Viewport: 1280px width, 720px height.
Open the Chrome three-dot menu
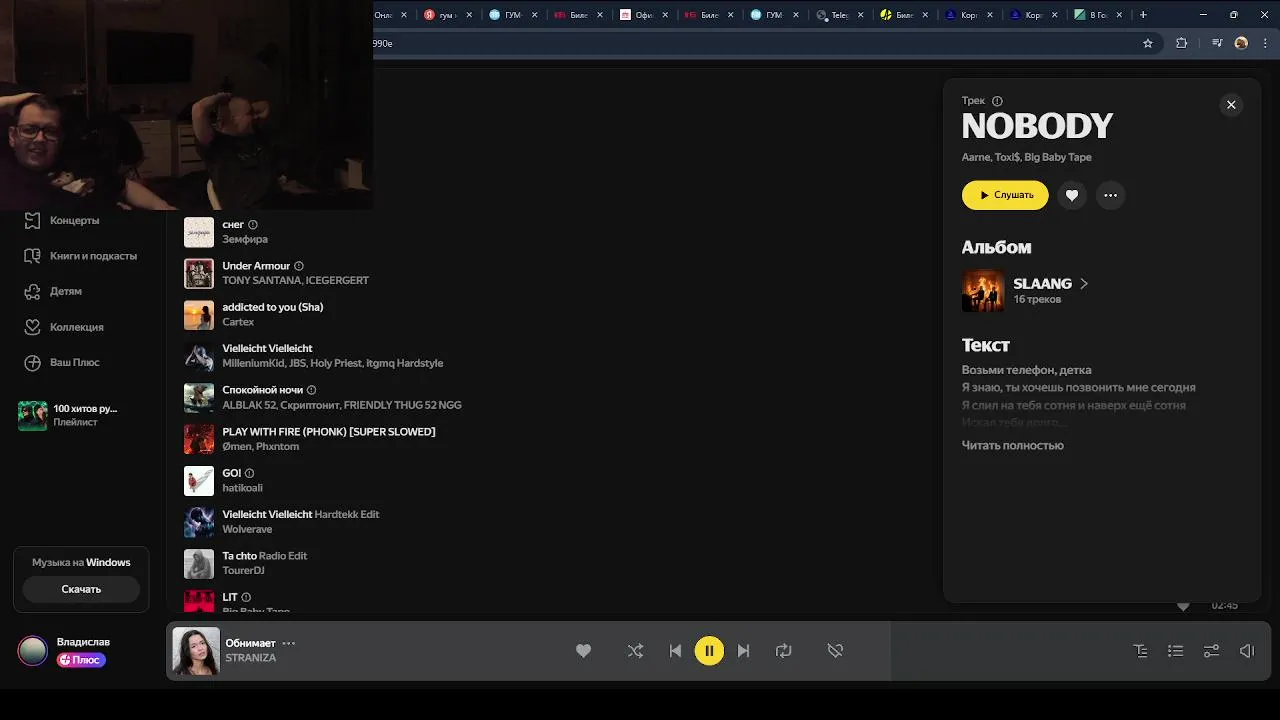click(1264, 43)
